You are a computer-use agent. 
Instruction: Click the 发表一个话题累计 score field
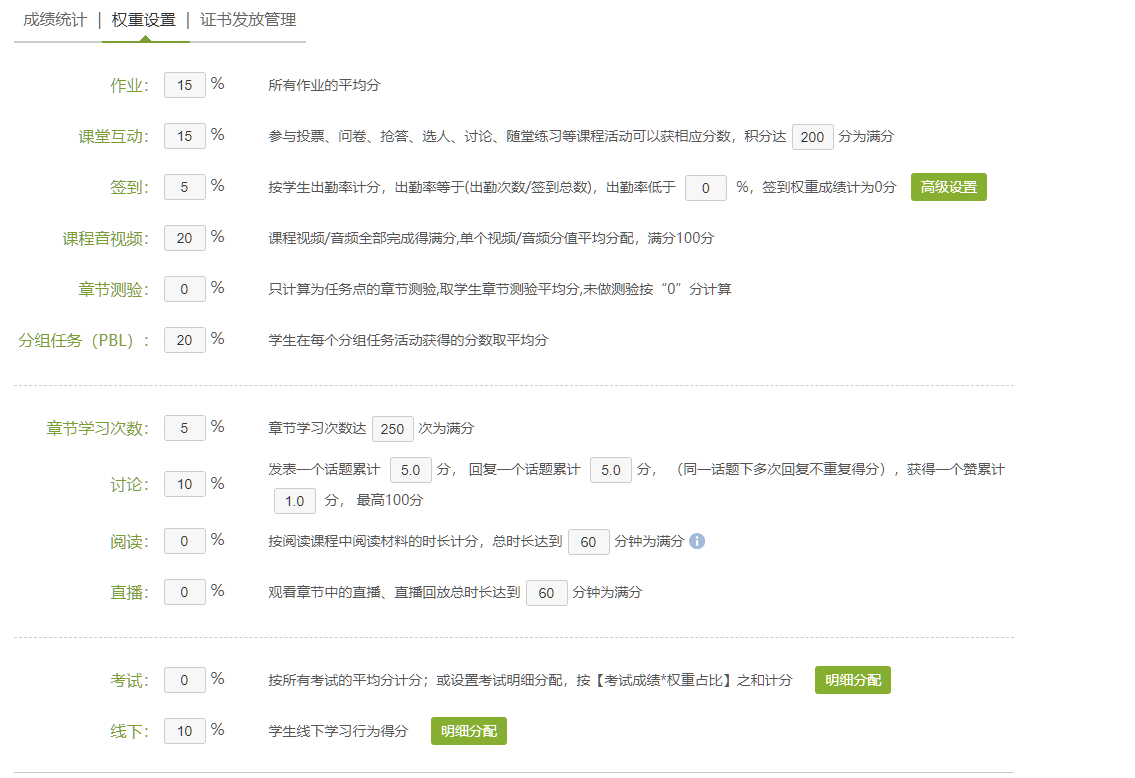(410, 470)
